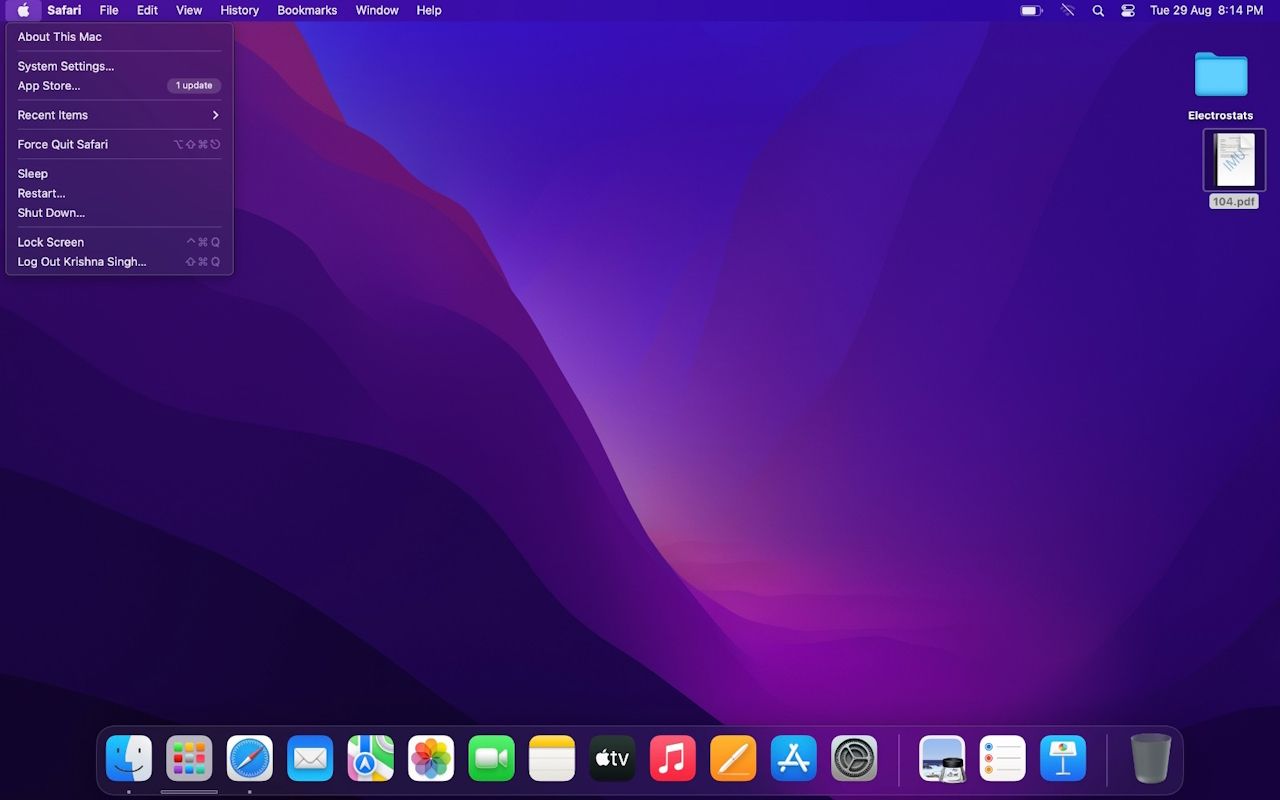Launch Maps from the Dock
The width and height of the screenshot is (1280, 800).
point(370,758)
